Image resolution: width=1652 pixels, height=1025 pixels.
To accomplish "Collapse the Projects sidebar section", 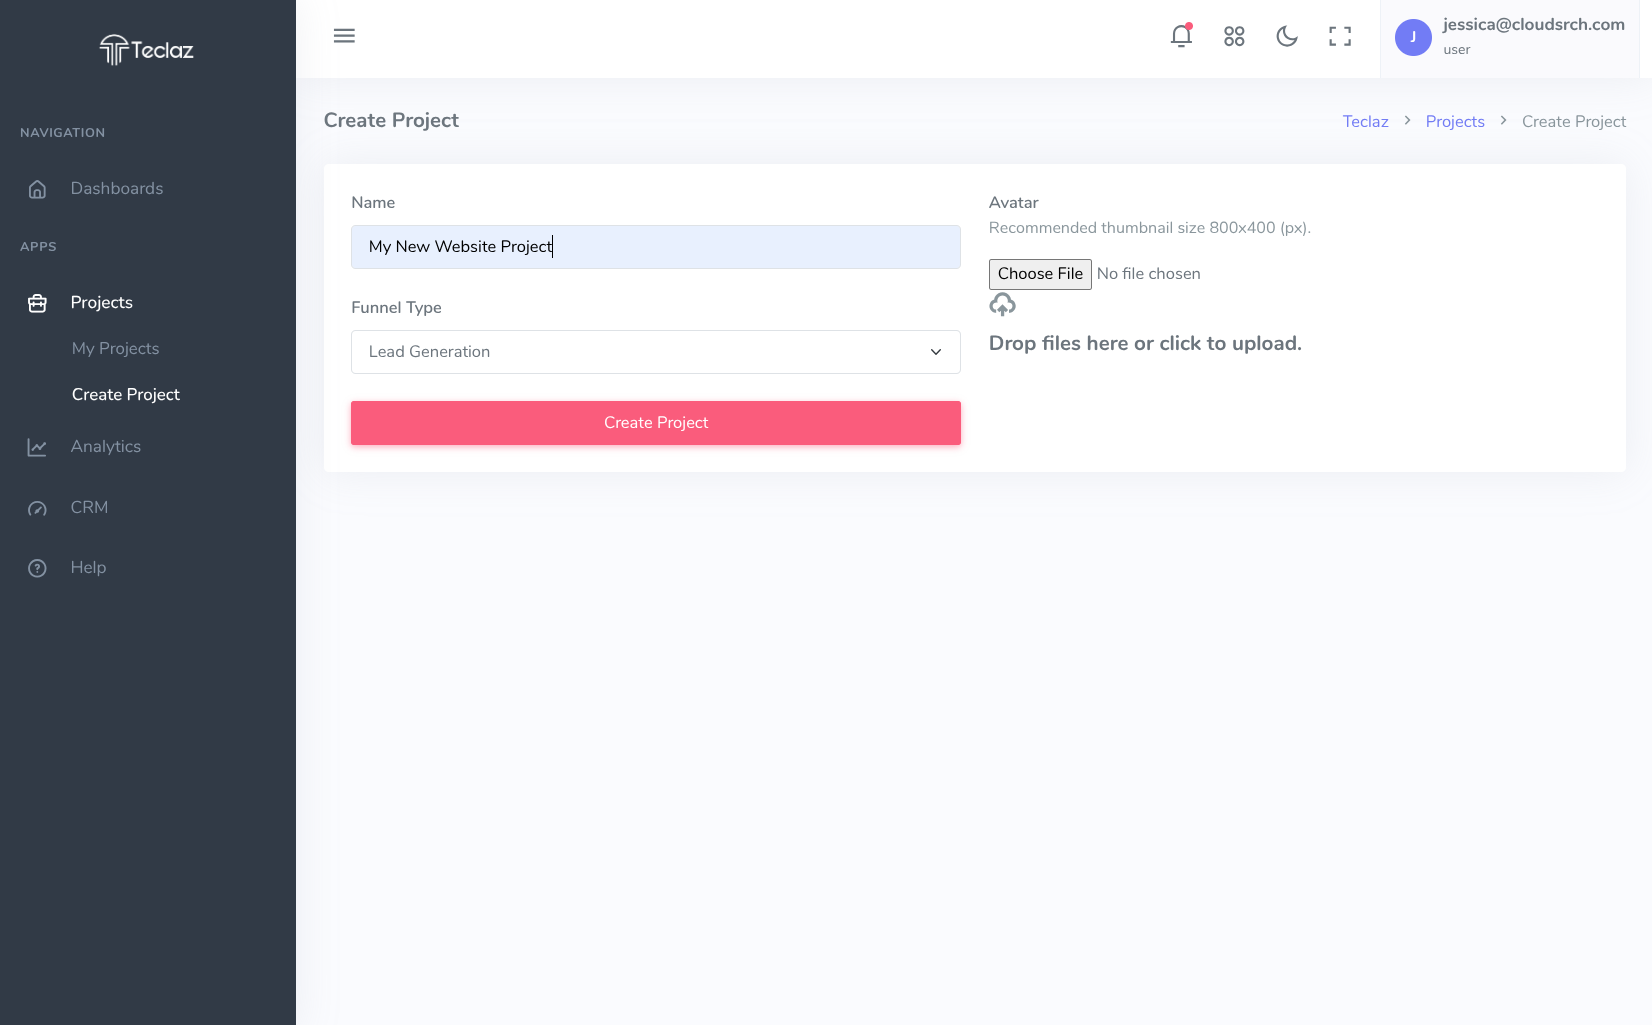I will pyautogui.click(x=101, y=303).
